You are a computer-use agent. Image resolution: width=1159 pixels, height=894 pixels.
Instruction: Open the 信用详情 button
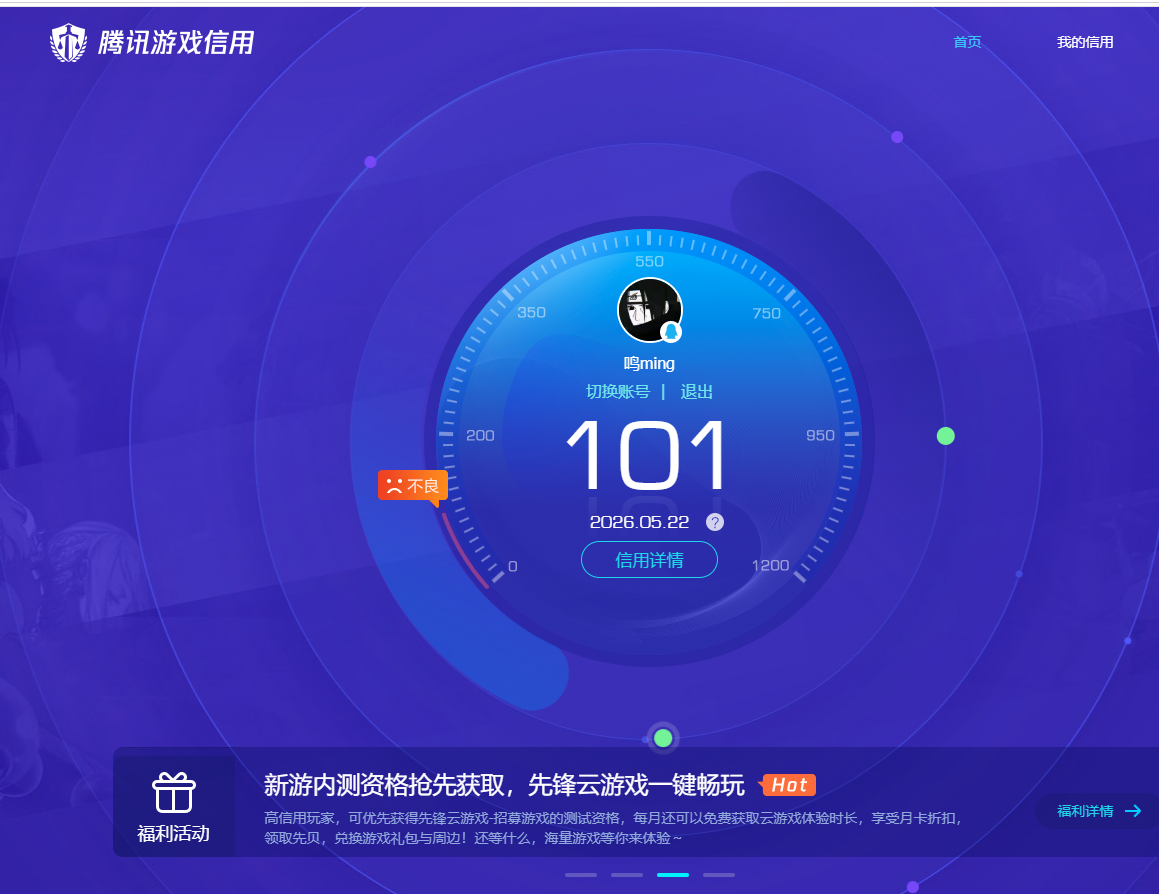click(649, 560)
